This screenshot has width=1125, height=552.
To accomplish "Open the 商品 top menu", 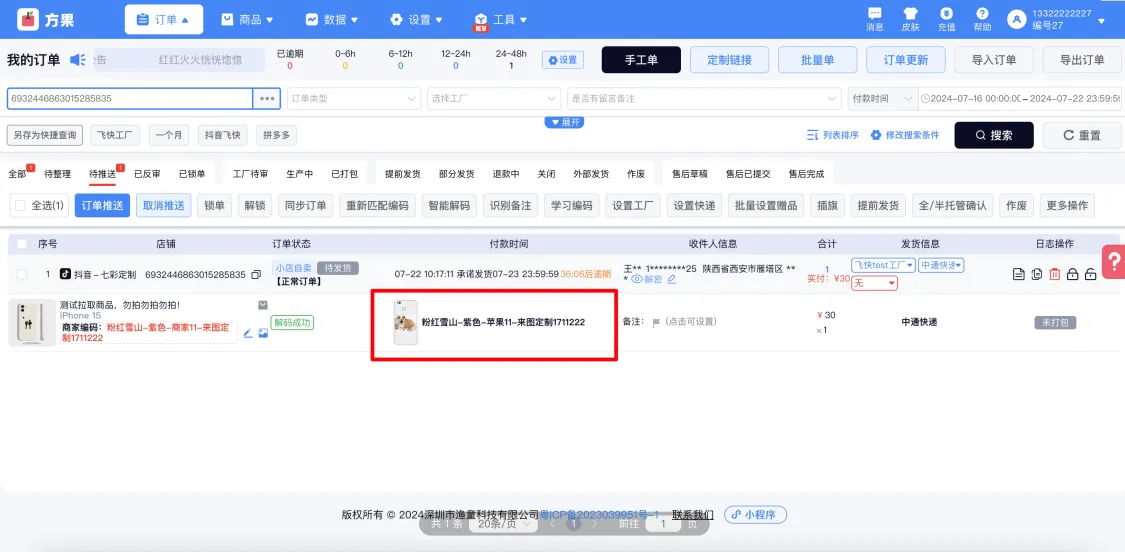I will pos(248,19).
